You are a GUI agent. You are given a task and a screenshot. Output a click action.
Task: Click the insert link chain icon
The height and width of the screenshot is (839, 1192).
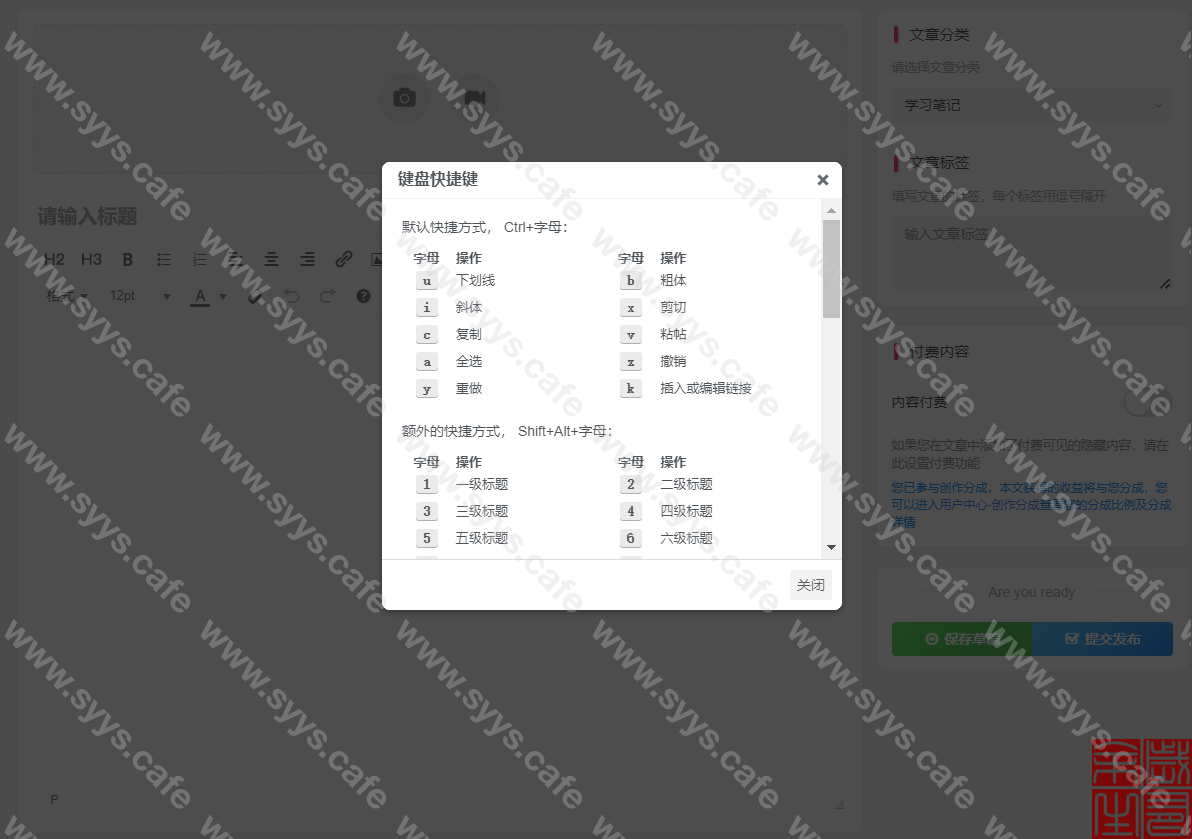tap(344, 259)
